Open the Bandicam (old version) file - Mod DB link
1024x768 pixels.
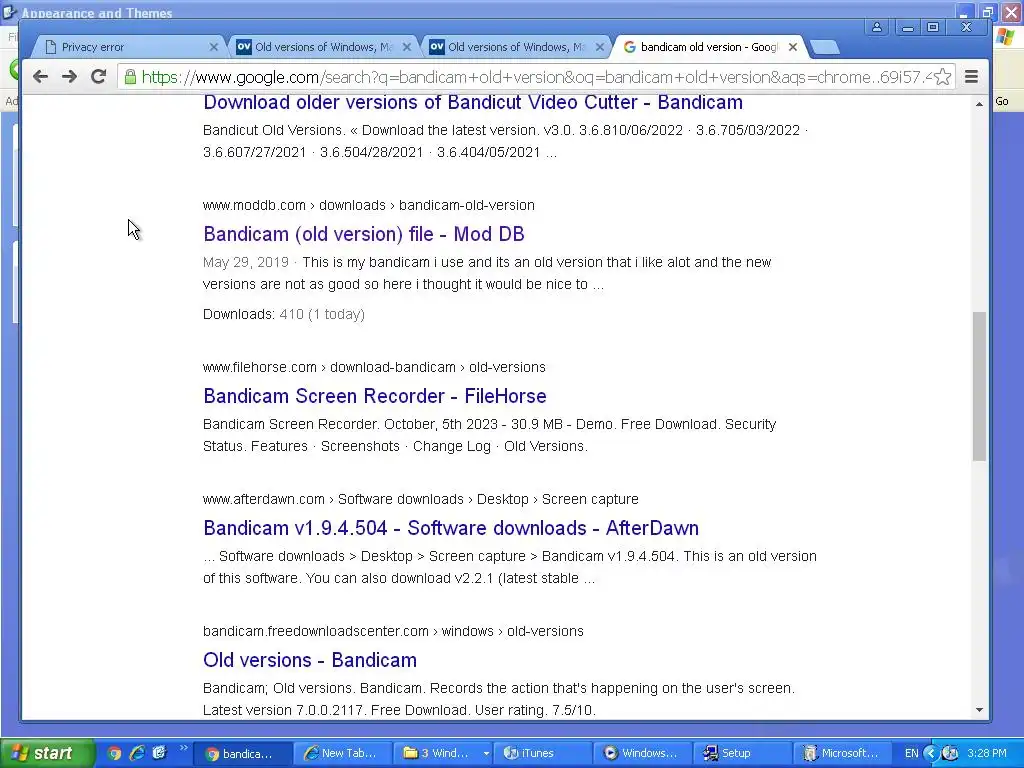tap(364, 234)
